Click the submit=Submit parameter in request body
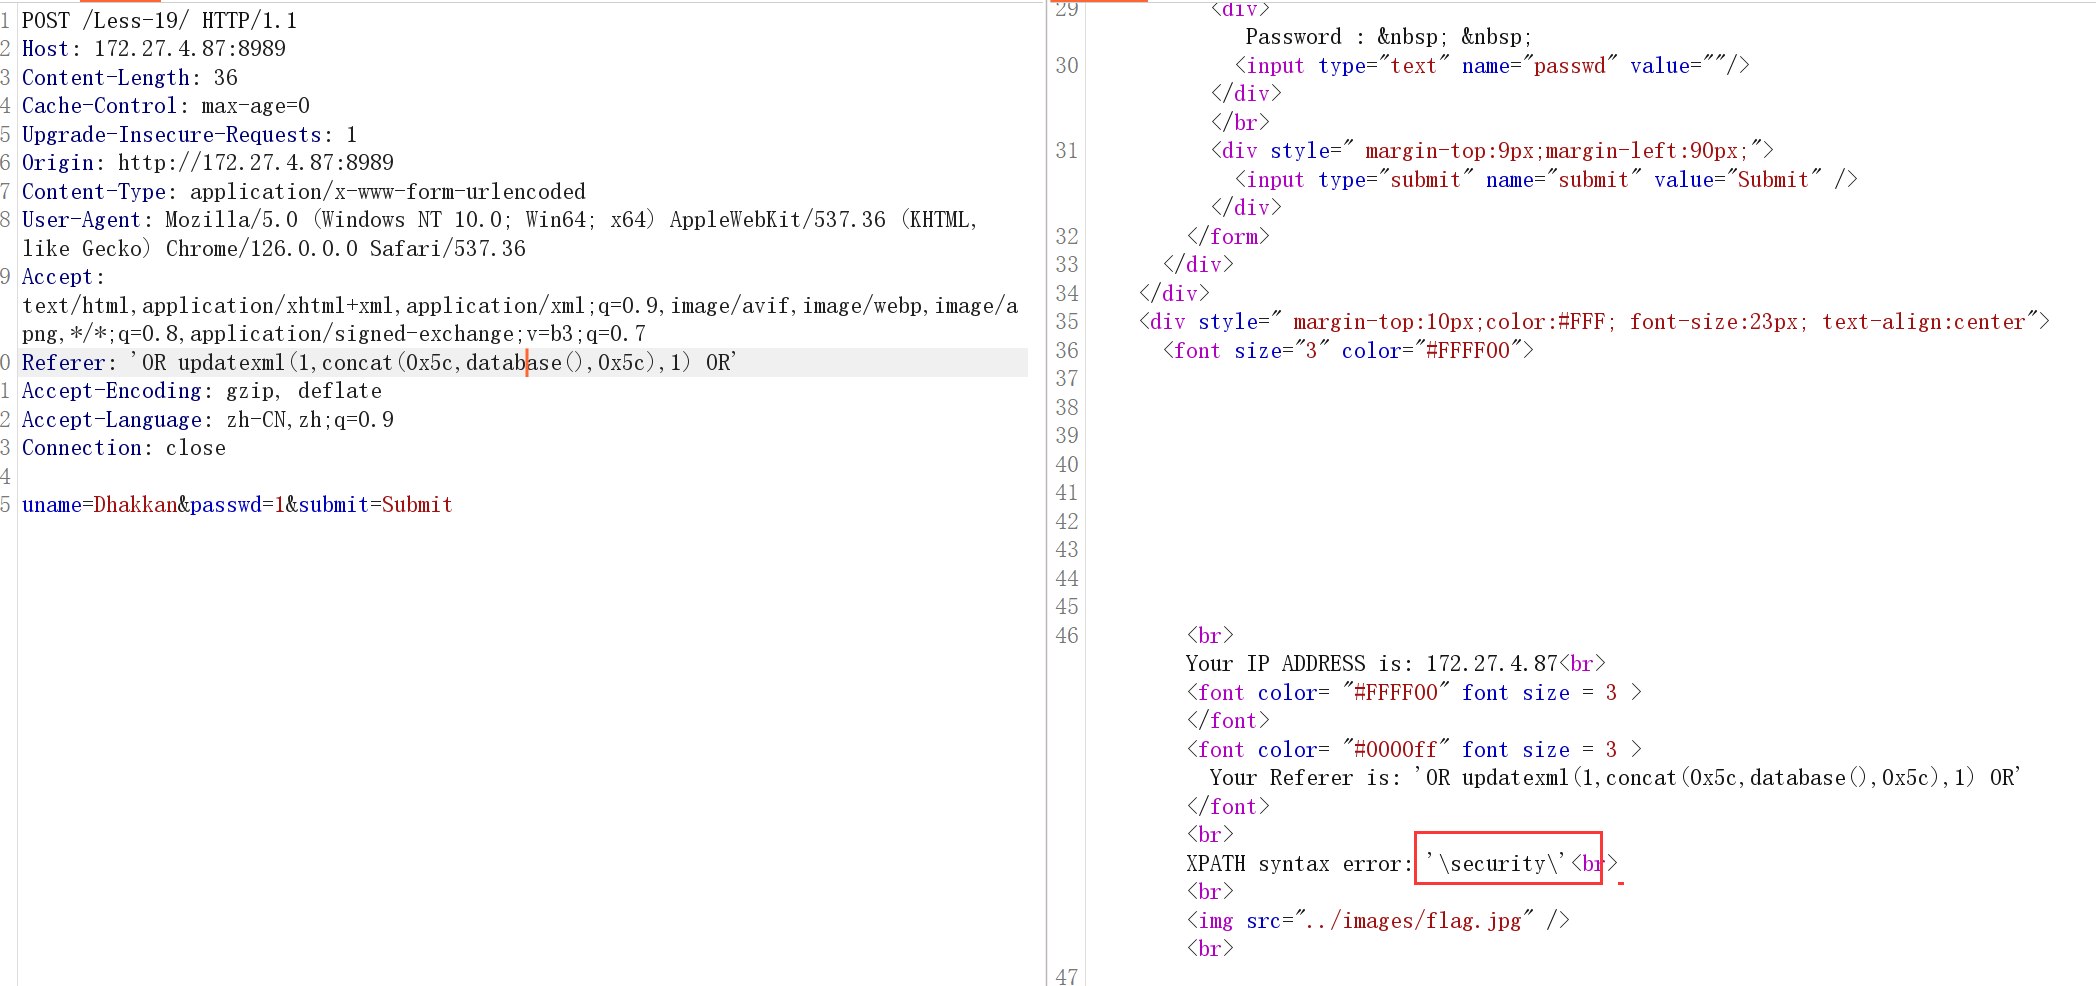Image resolution: width=2096 pixels, height=986 pixels. click(x=376, y=505)
